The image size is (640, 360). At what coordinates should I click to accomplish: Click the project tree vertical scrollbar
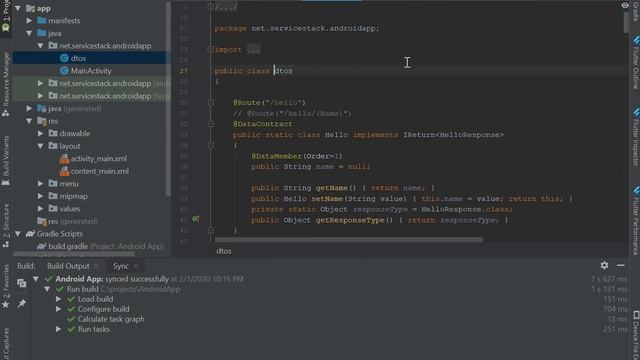(168, 98)
